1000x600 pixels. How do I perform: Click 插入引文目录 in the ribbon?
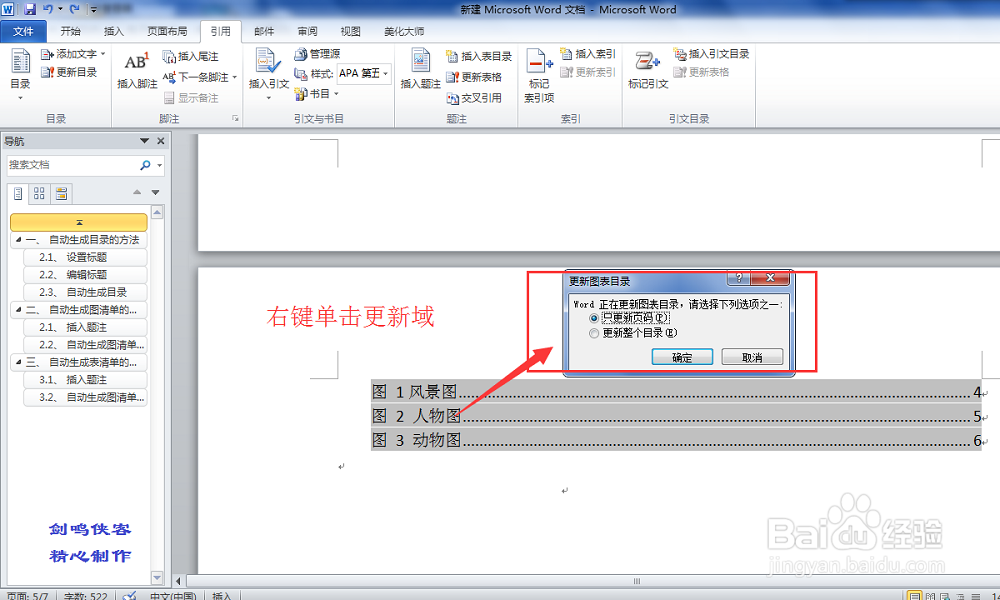711,54
